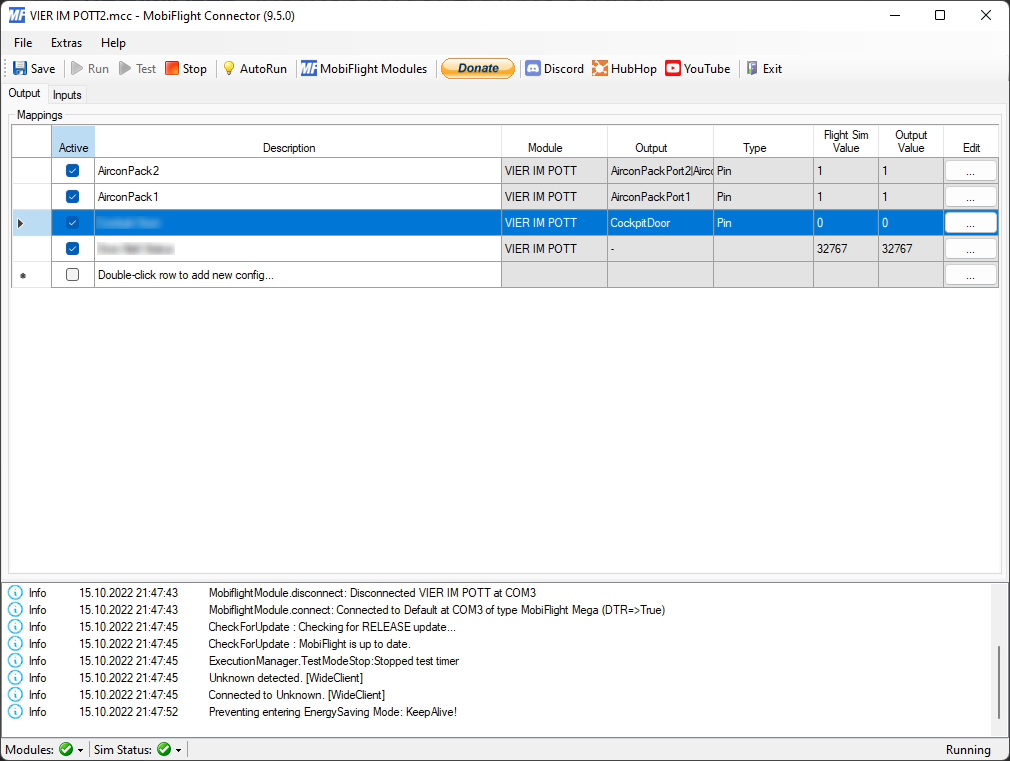Click the Type column header
Screen dimensions: 1010x761
763,142
